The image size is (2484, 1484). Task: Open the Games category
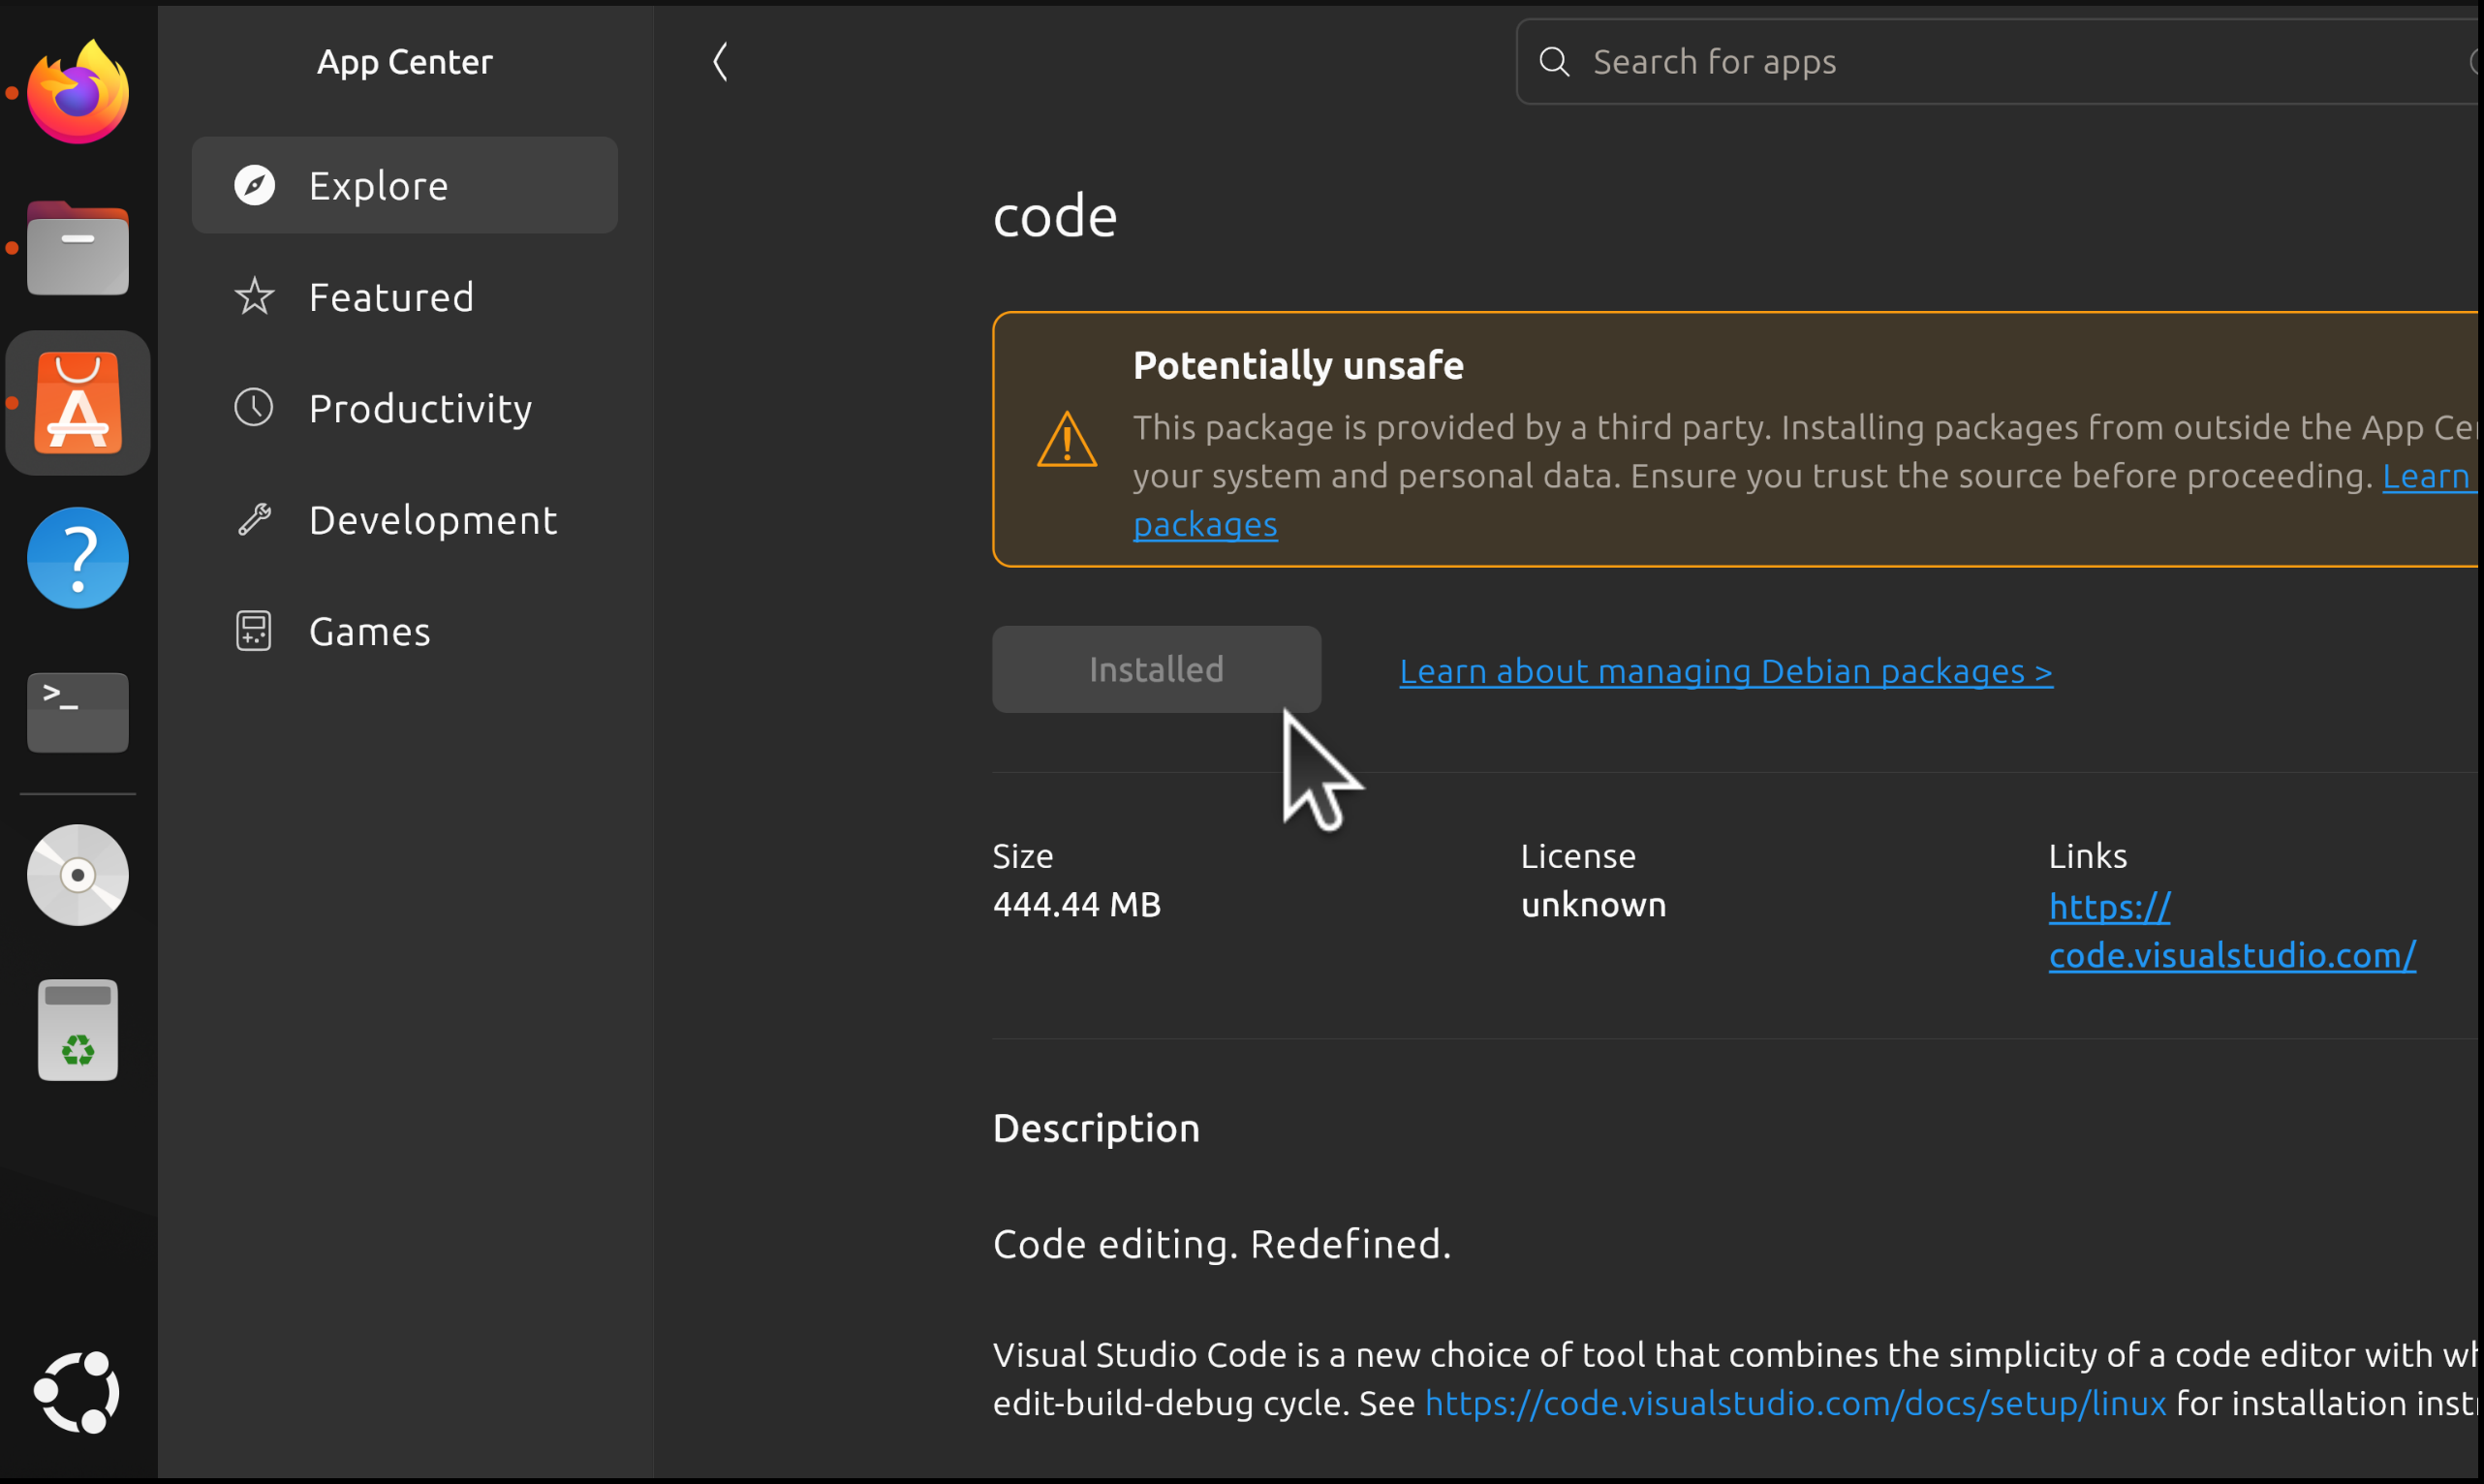(x=405, y=632)
